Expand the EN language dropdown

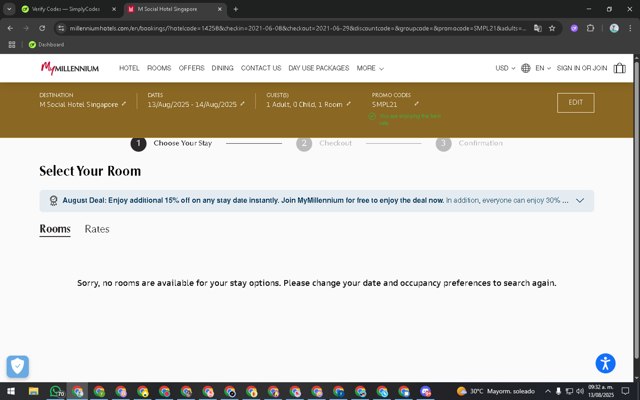(543, 68)
